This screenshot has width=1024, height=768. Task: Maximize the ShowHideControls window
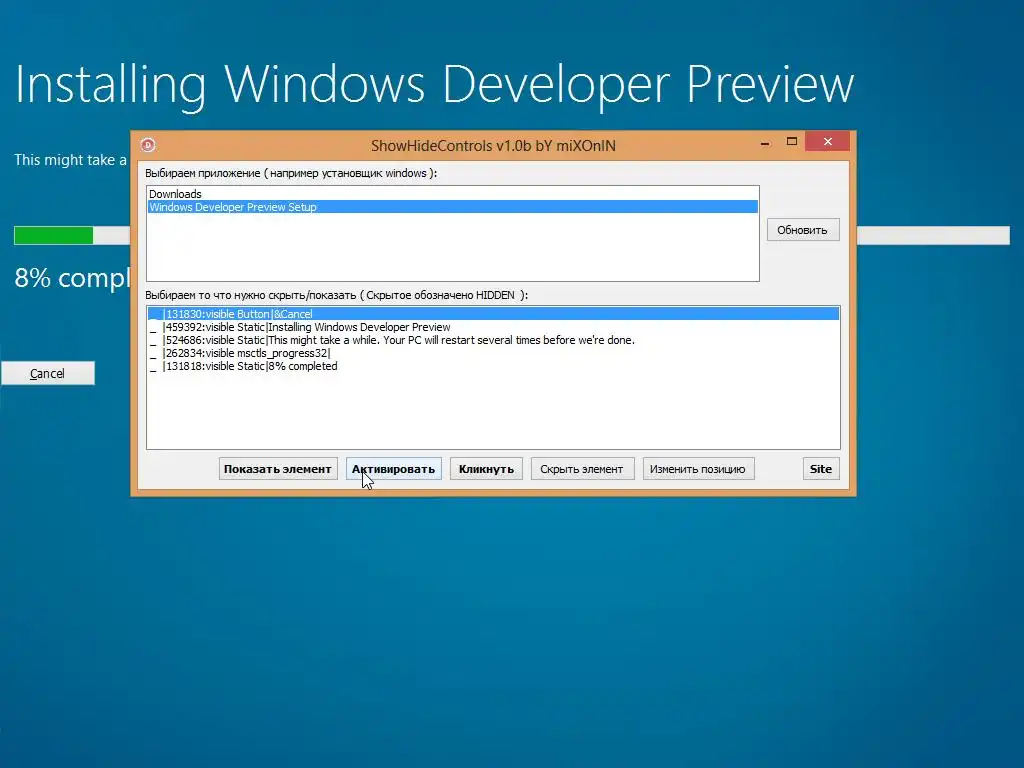coord(792,142)
